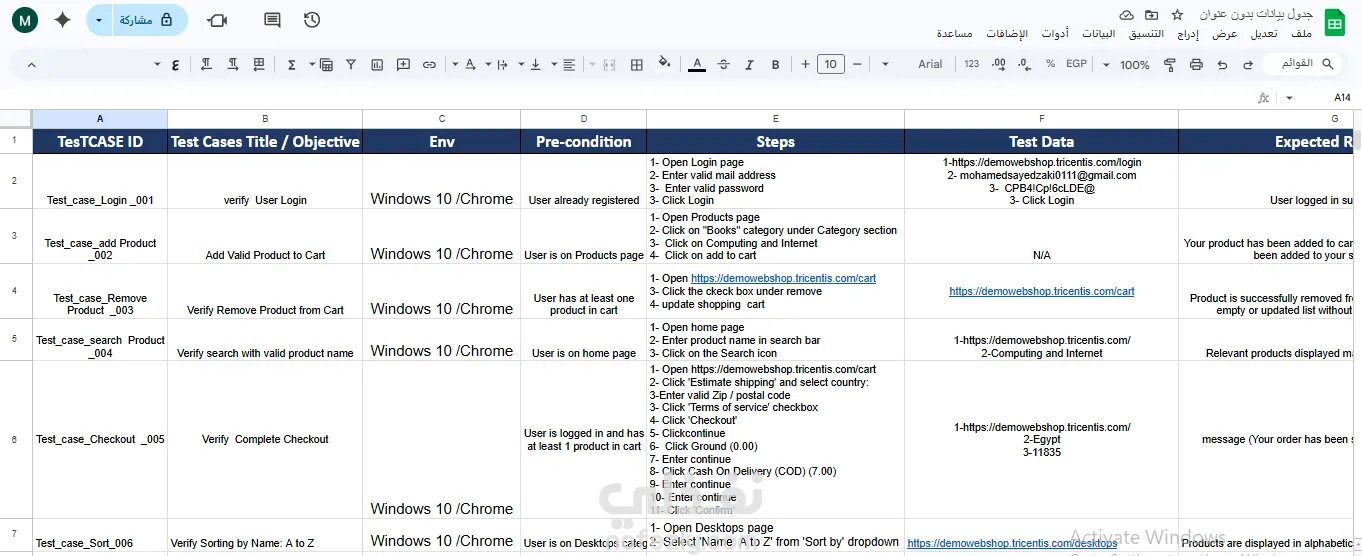Select the paint format roller
The height and width of the screenshot is (556, 1362).
pyautogui.click(x=1169, y=64)
